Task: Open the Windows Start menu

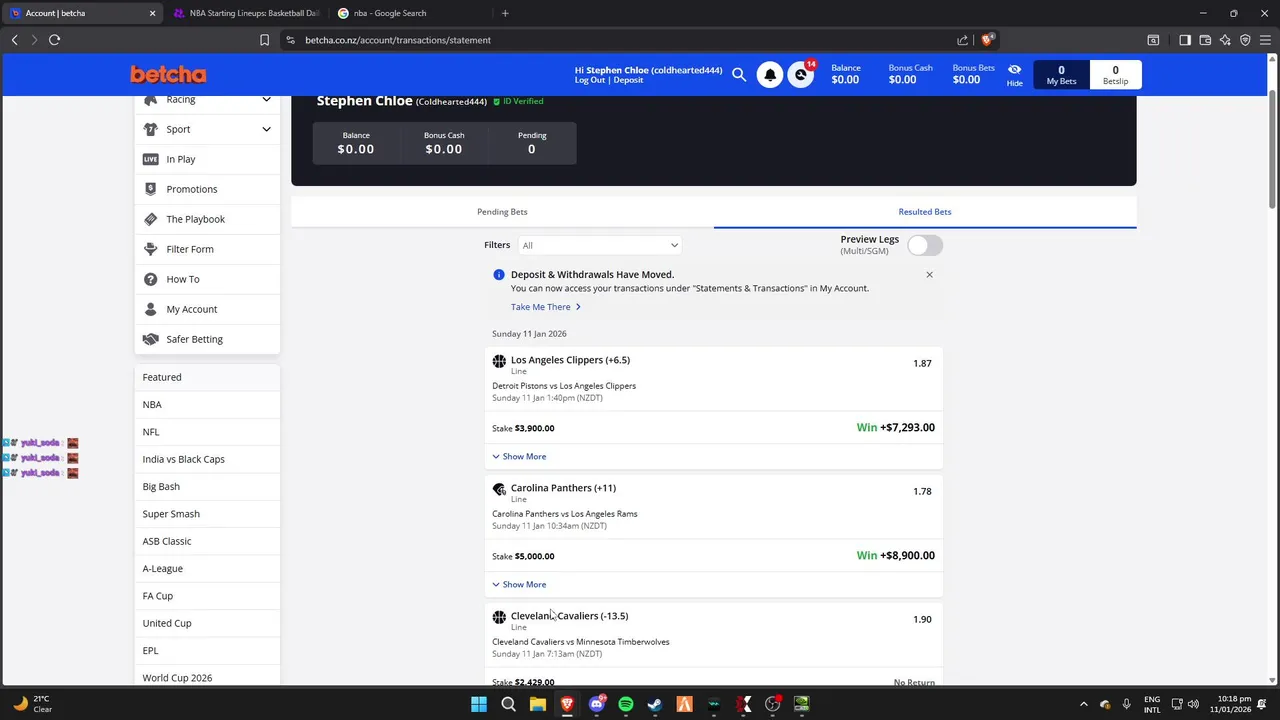Action: coord(478,704)
